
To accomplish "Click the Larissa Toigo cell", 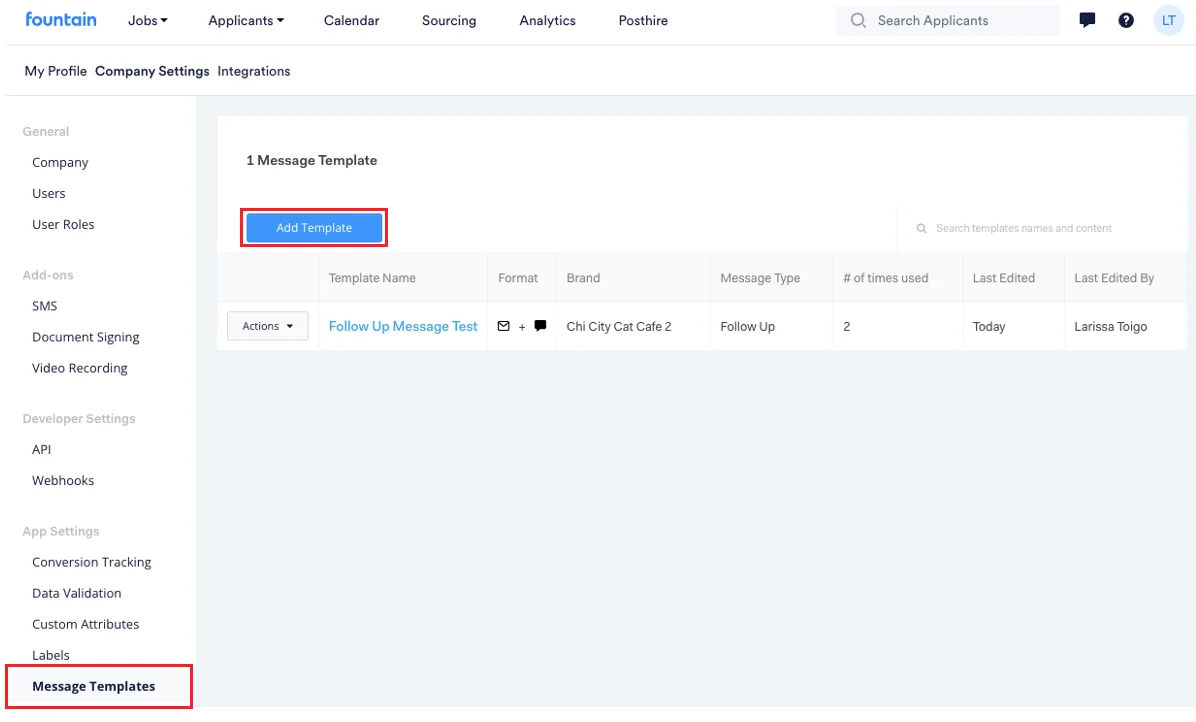I will 1111,326.
